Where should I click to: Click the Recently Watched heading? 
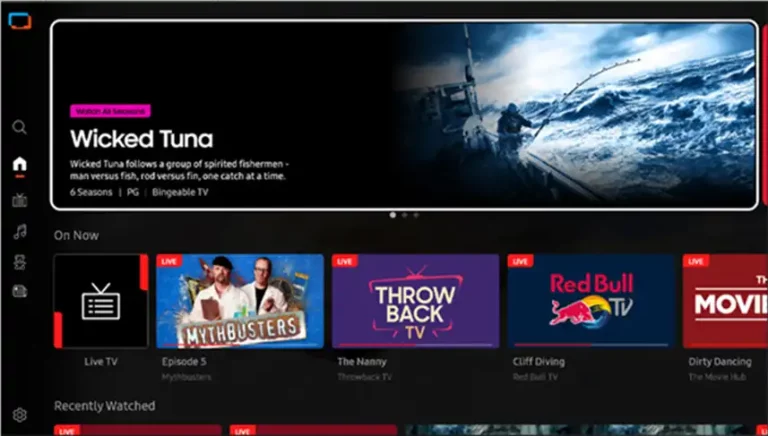point(104,406)
